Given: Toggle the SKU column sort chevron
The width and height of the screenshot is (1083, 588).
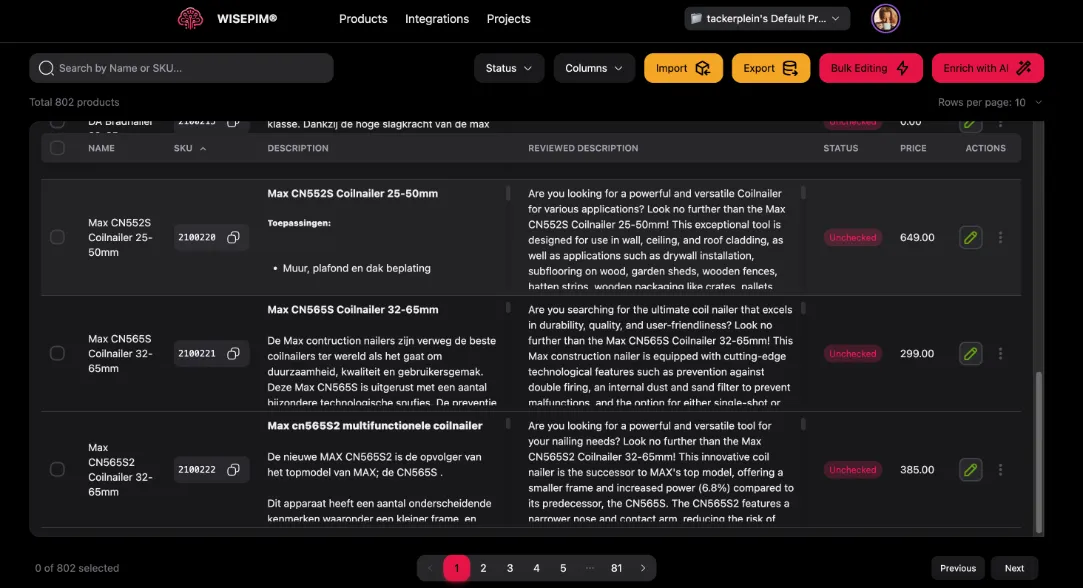Looking at the screenshot, I should 202,147.
